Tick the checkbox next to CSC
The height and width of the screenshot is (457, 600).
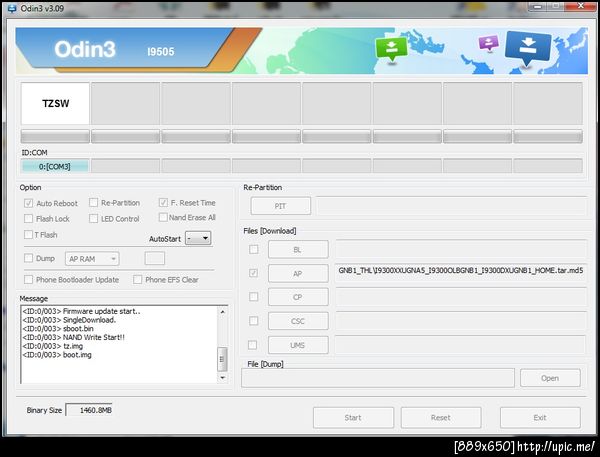tap(253, 321)
